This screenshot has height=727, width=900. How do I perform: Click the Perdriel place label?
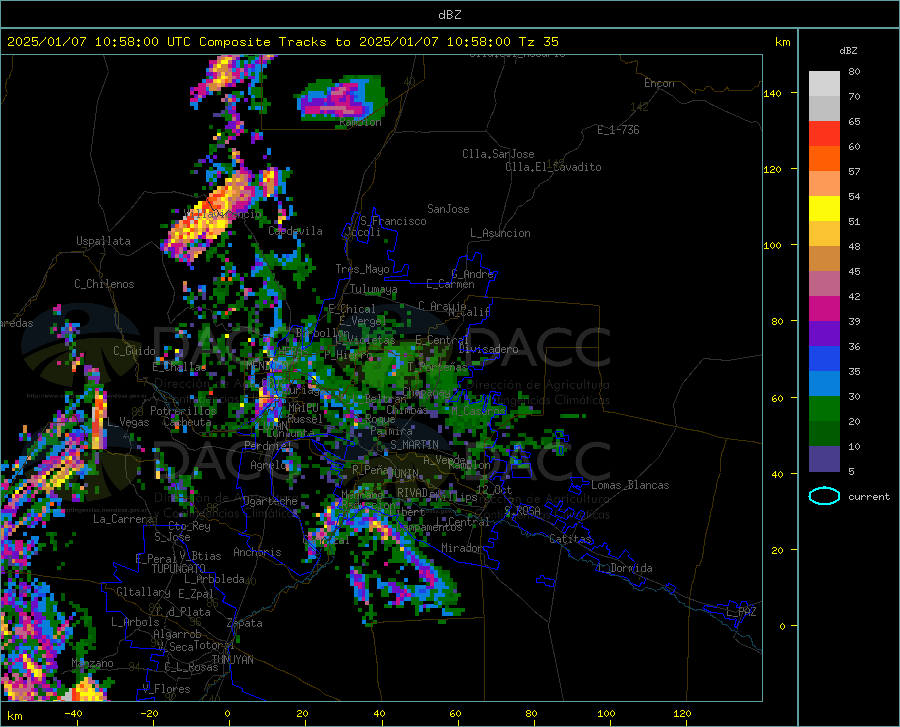pos(268,445)
